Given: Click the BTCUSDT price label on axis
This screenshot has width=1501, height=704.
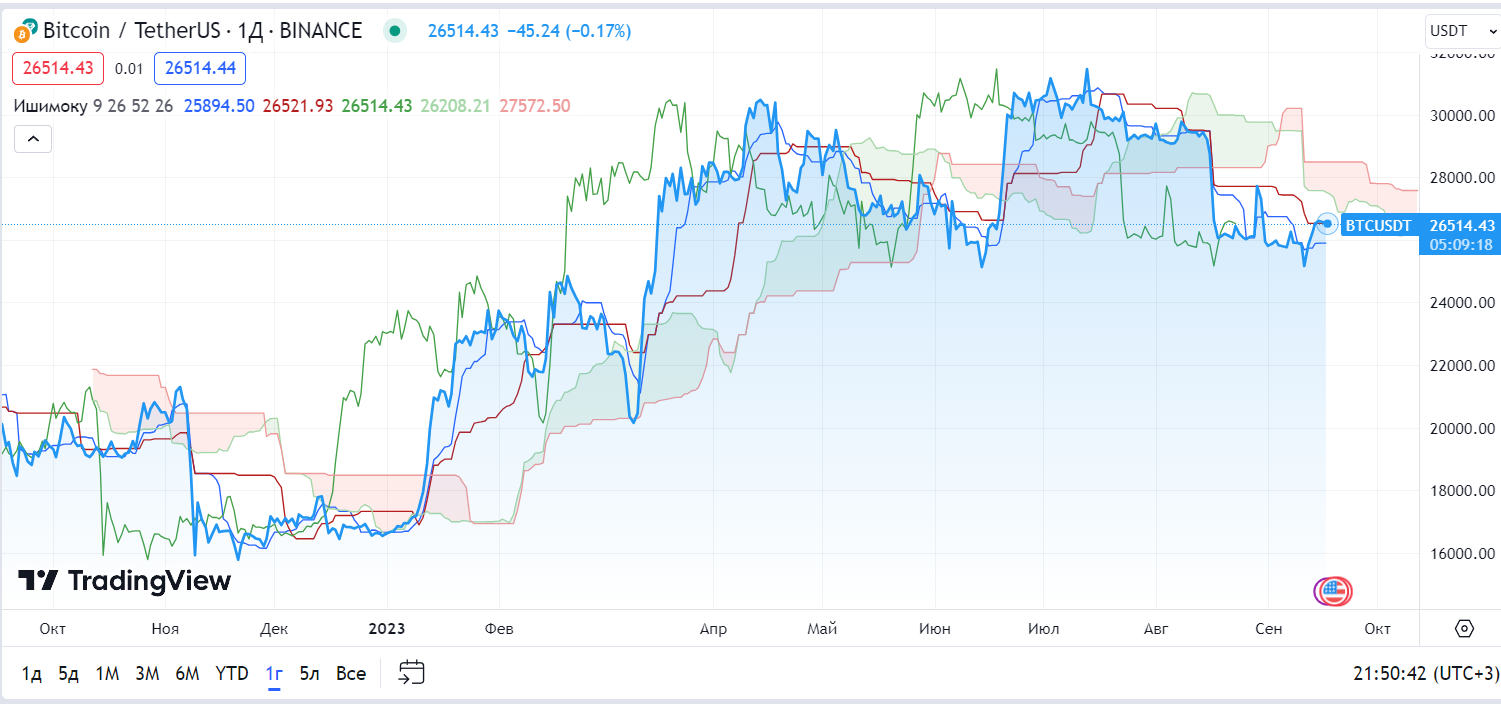Looking at the screenshot, I should (1378, 225).
